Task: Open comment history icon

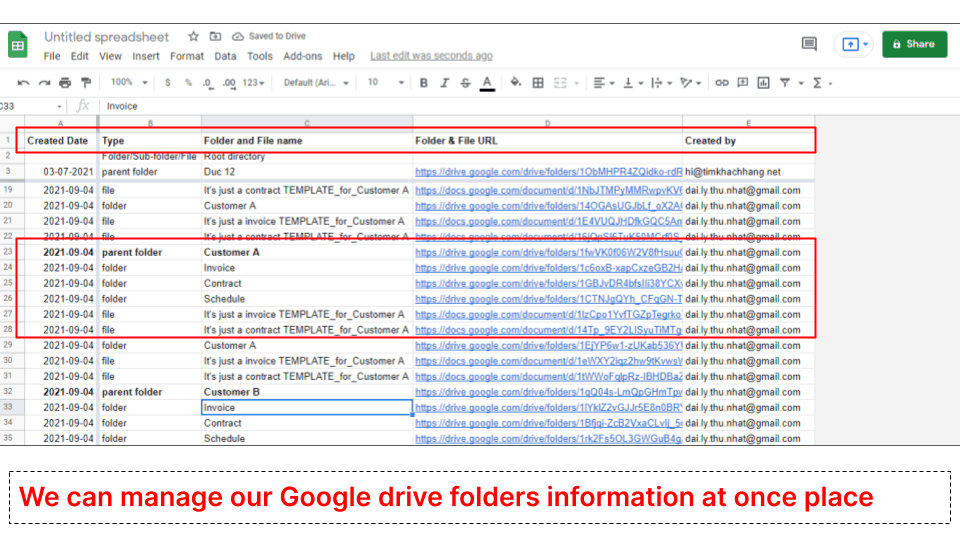Action: (x=809, y=44)
